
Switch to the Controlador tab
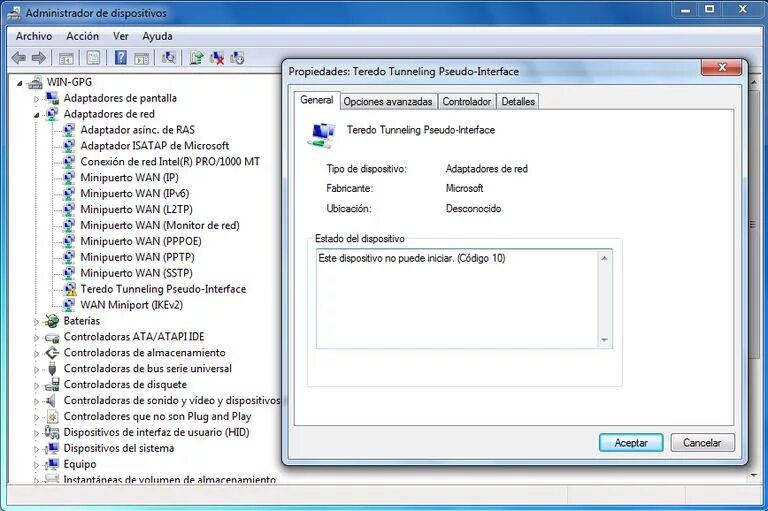pyautogui.click(x=466, y=101)
